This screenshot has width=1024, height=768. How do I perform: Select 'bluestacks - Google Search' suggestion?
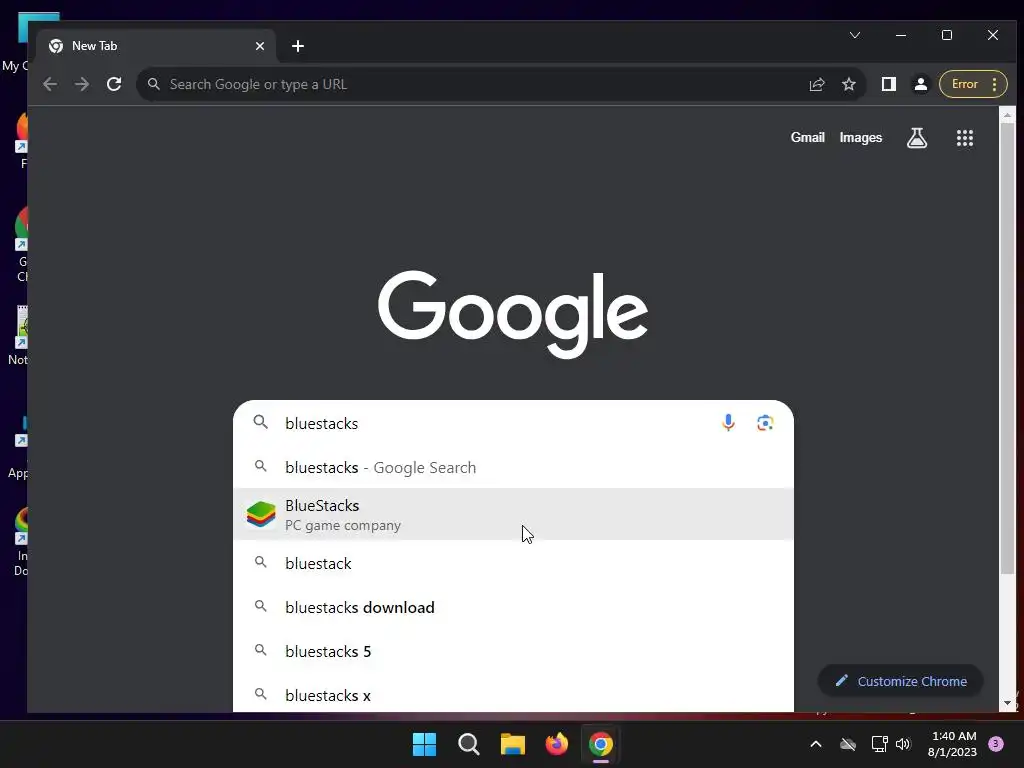point(513,468)
